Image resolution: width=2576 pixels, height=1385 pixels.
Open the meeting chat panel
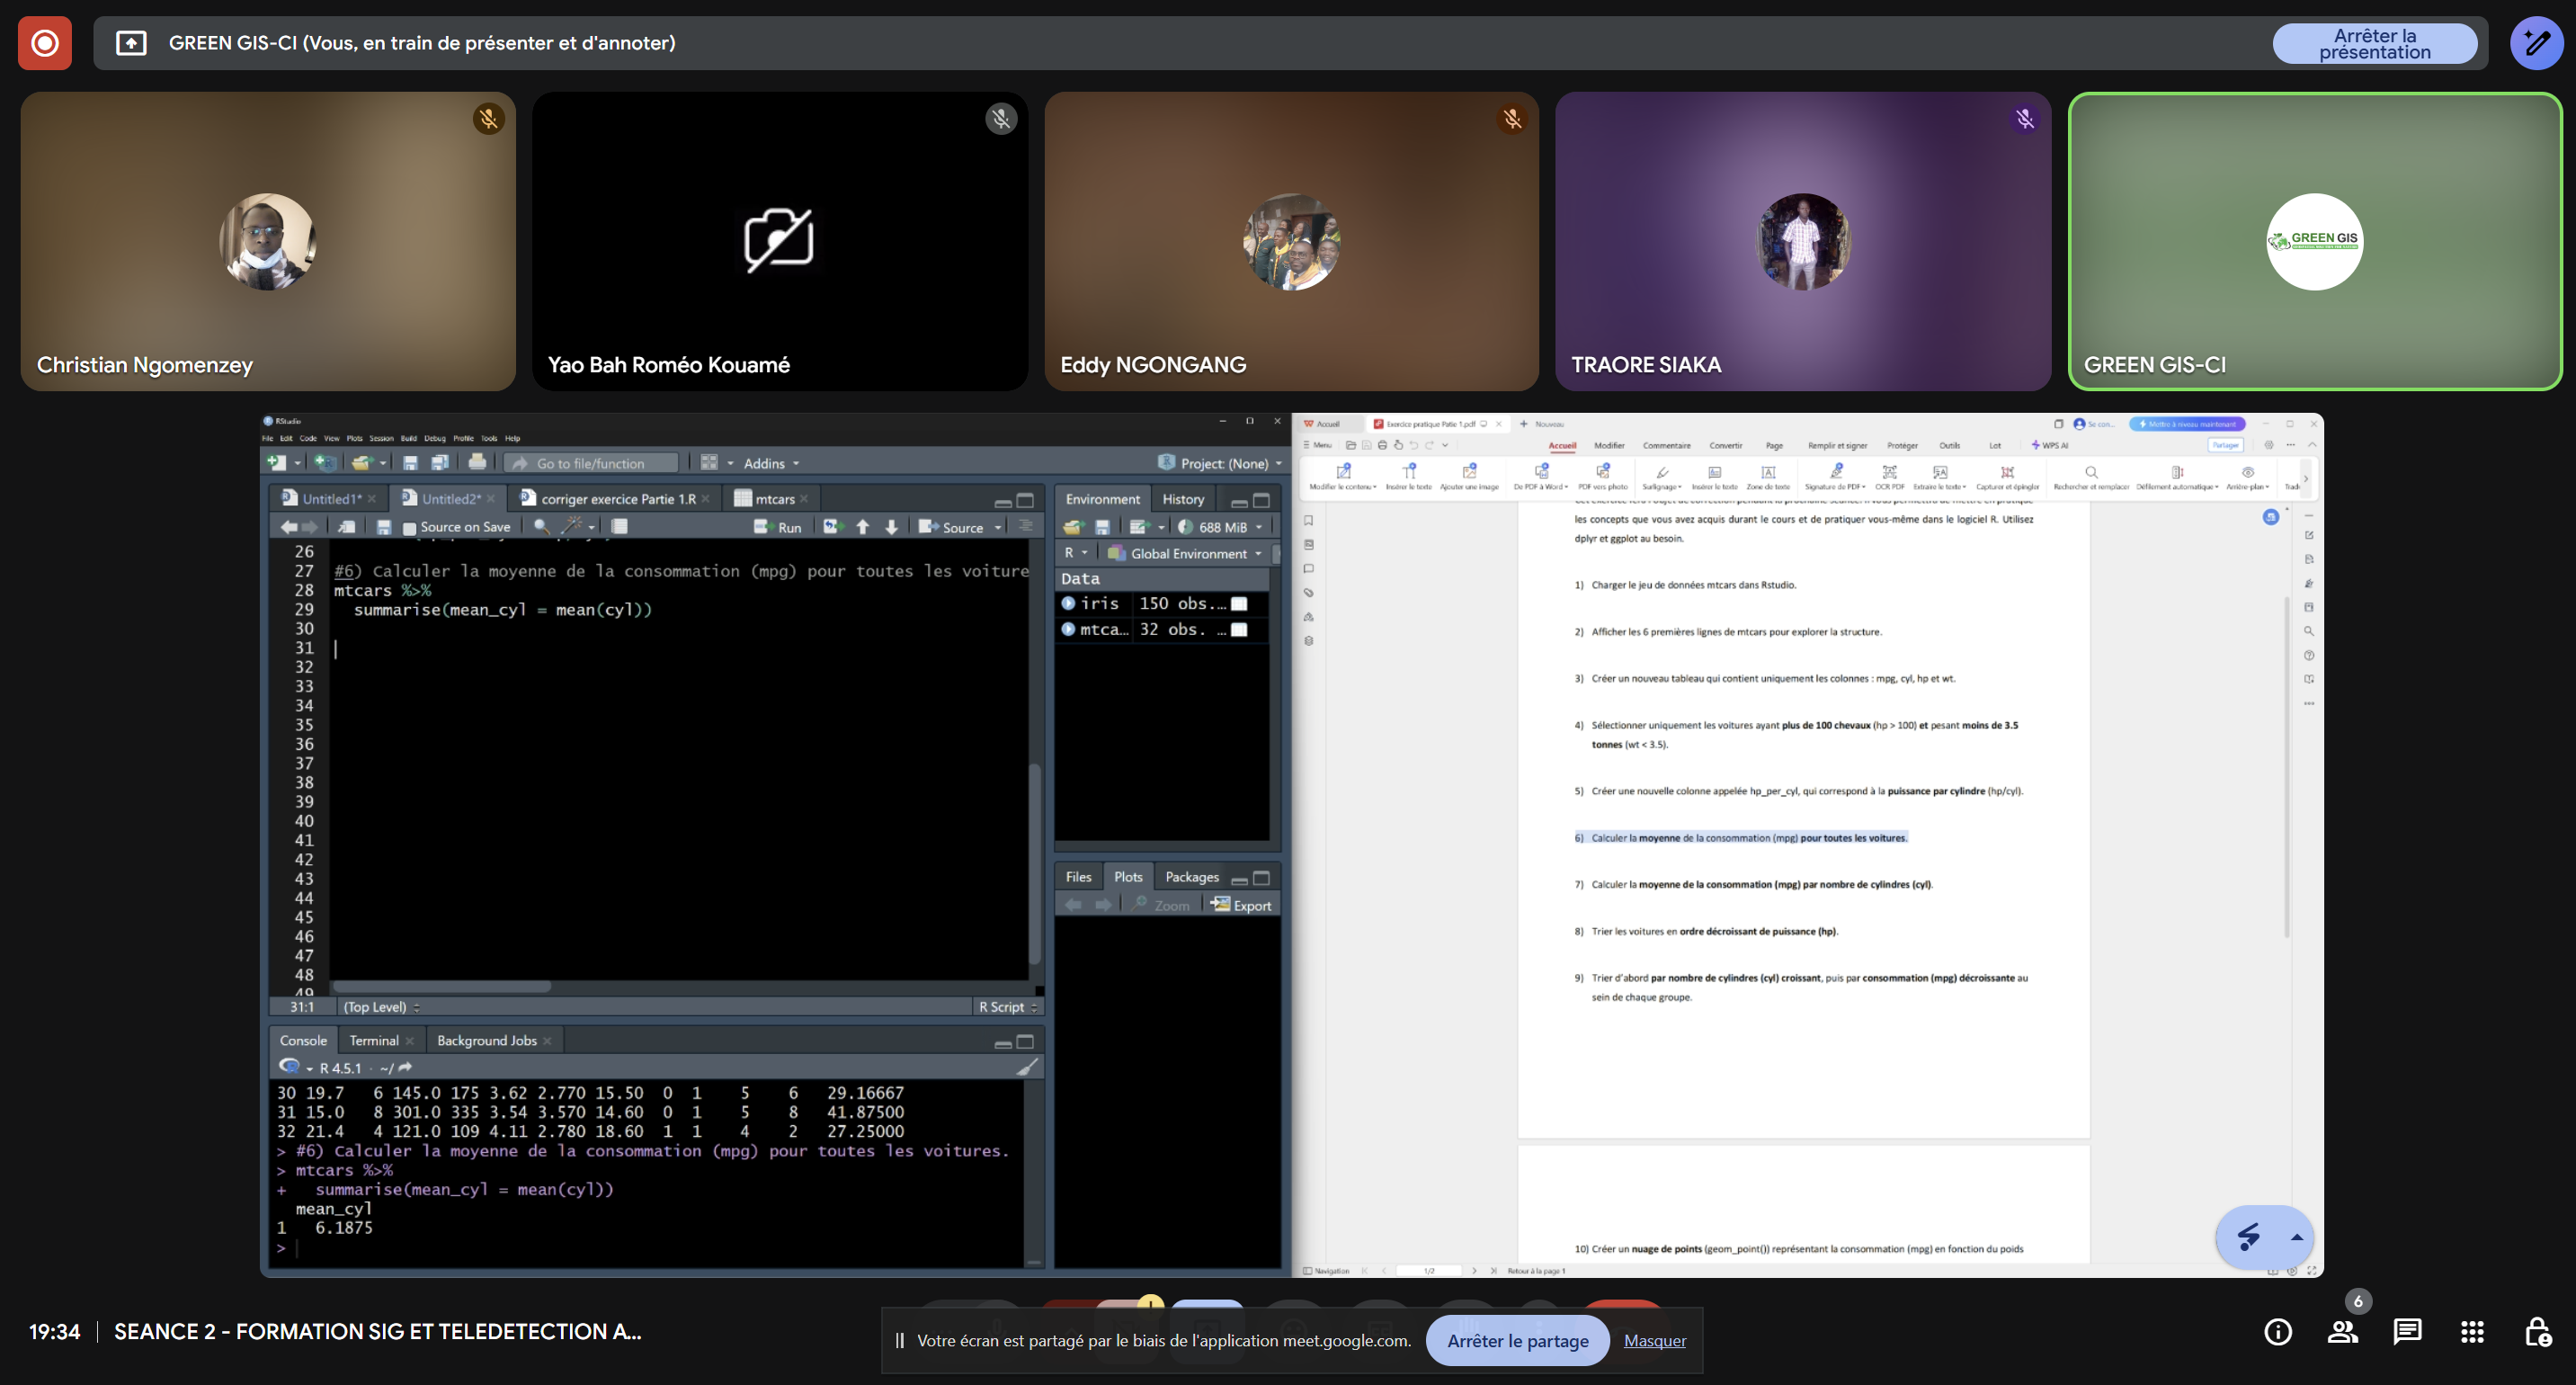pos(2407,1331)
